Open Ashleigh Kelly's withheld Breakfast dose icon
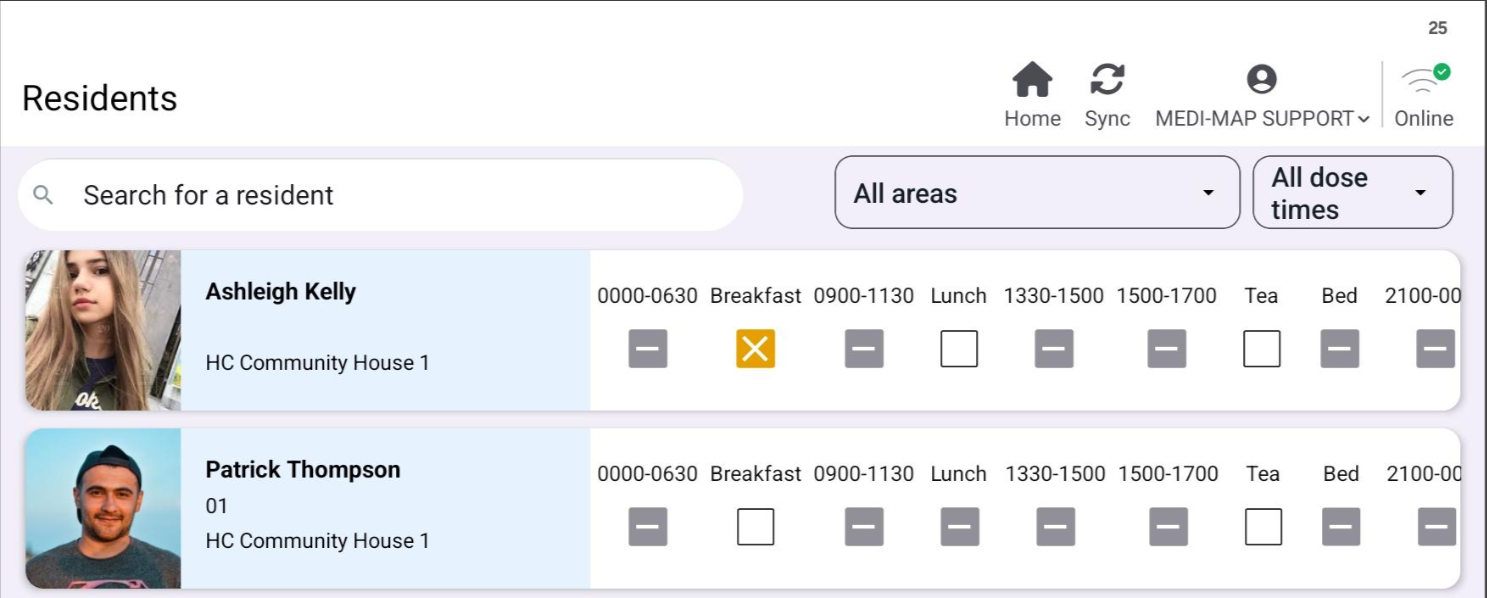Screen dimensions: 1487x598 755,349
